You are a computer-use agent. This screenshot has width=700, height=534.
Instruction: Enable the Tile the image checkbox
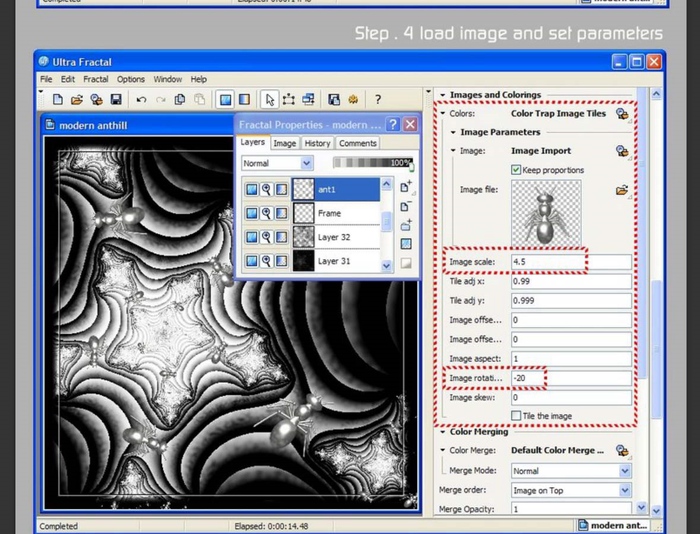coord(516,416)
